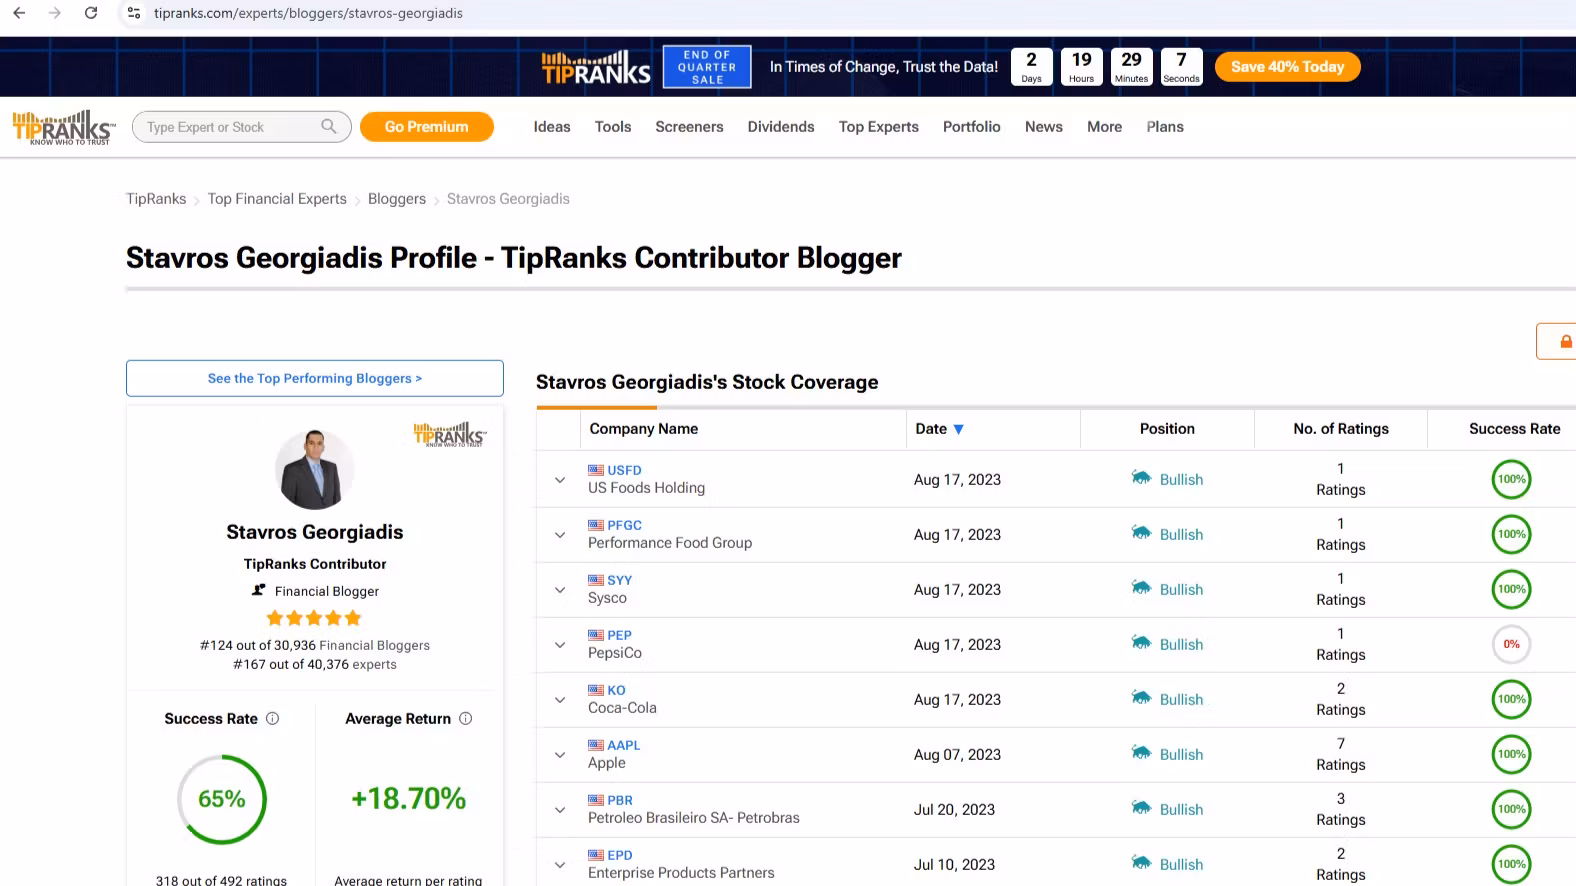Open the Screeners menu

click(689, 127)
